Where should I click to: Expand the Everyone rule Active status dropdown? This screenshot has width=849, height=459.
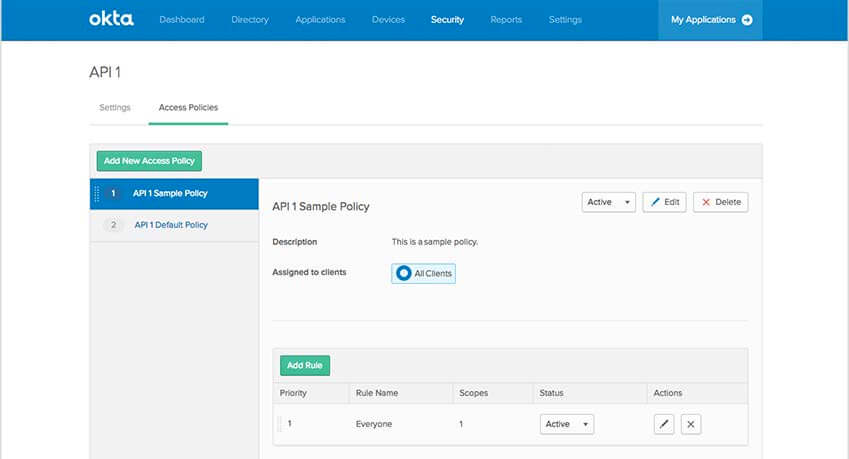click(566, 424)
